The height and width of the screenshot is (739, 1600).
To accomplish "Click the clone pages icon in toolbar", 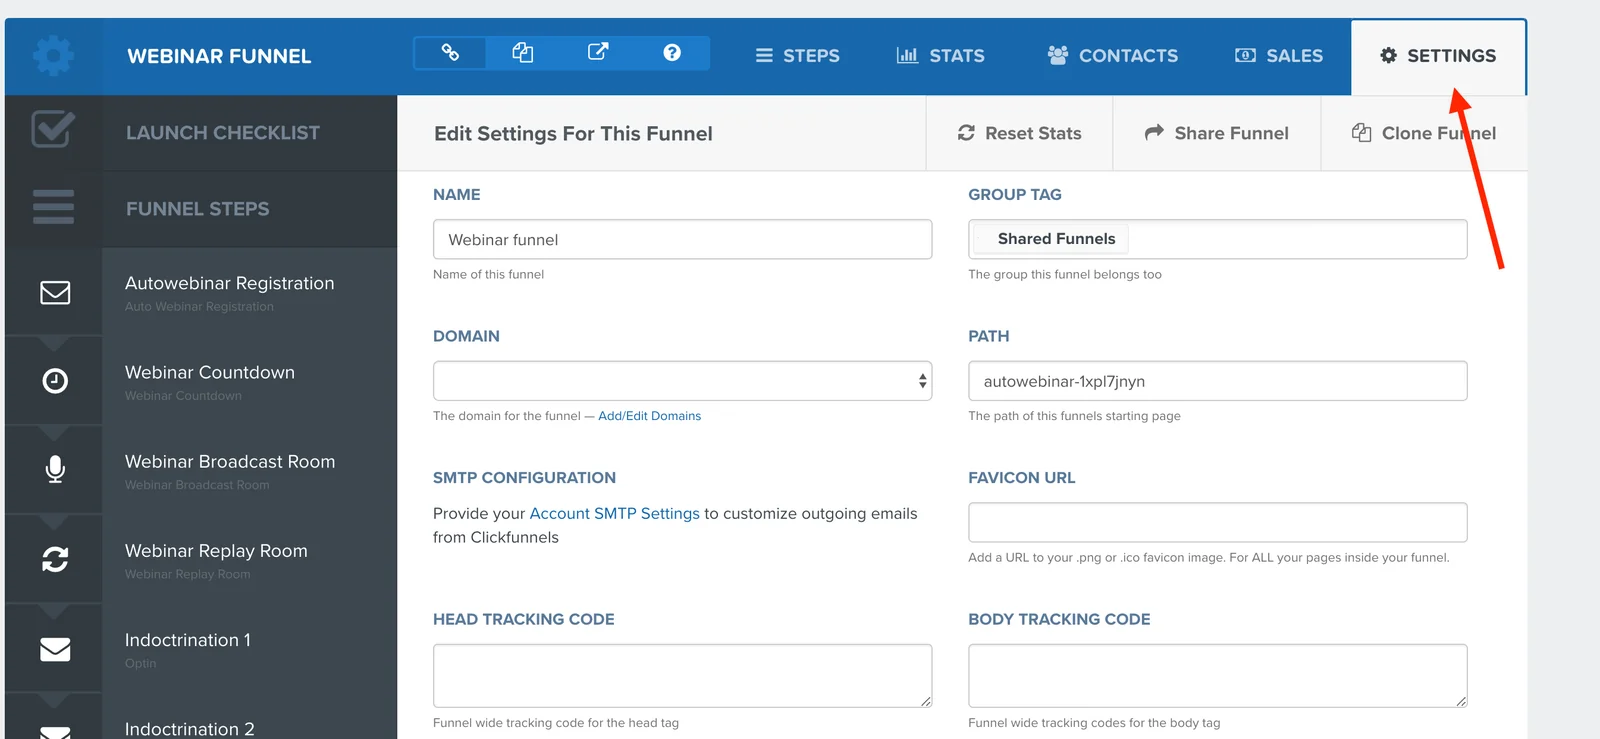I will tap(523, 52).
